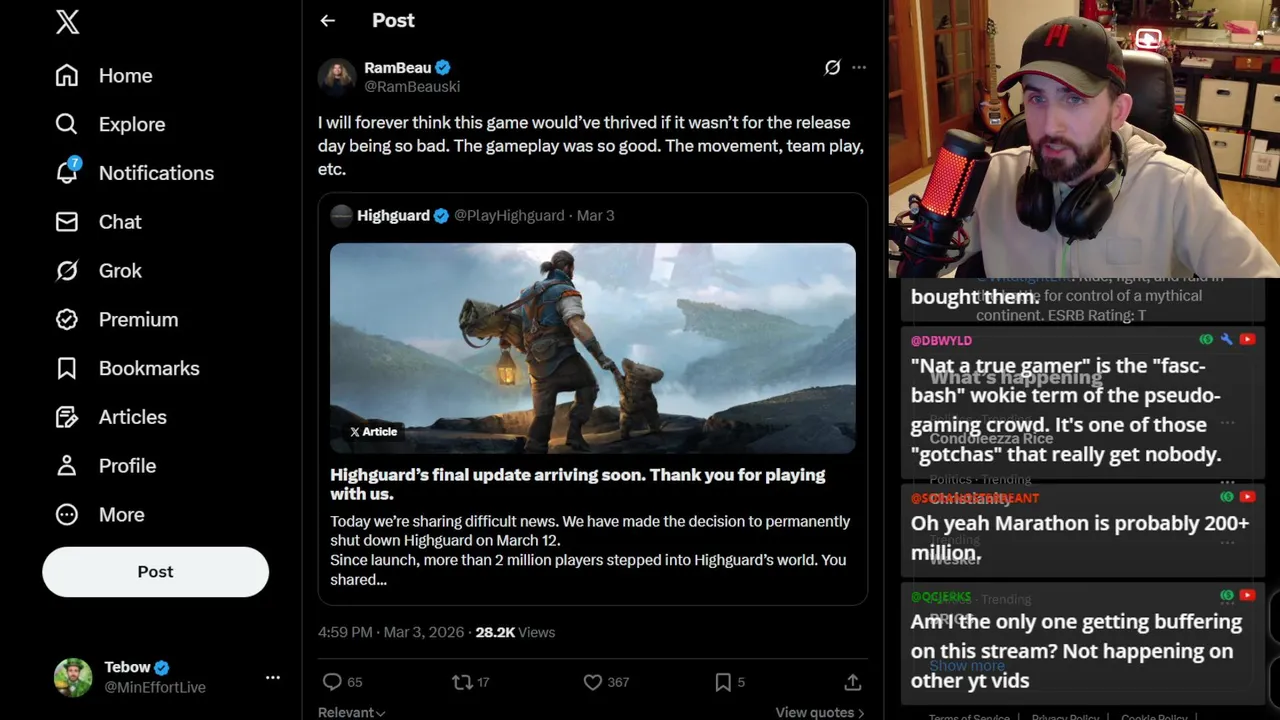
Task: Expand the Relevant sort dropdown
Action: tap(351, 712)
